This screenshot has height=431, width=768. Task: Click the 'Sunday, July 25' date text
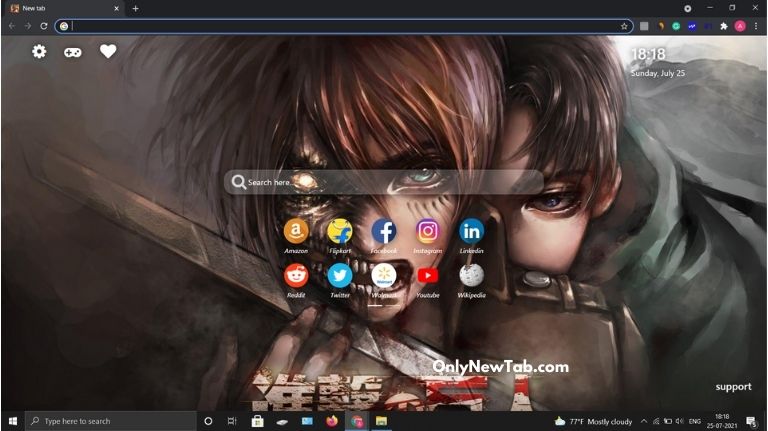click(x=657, y=73)
